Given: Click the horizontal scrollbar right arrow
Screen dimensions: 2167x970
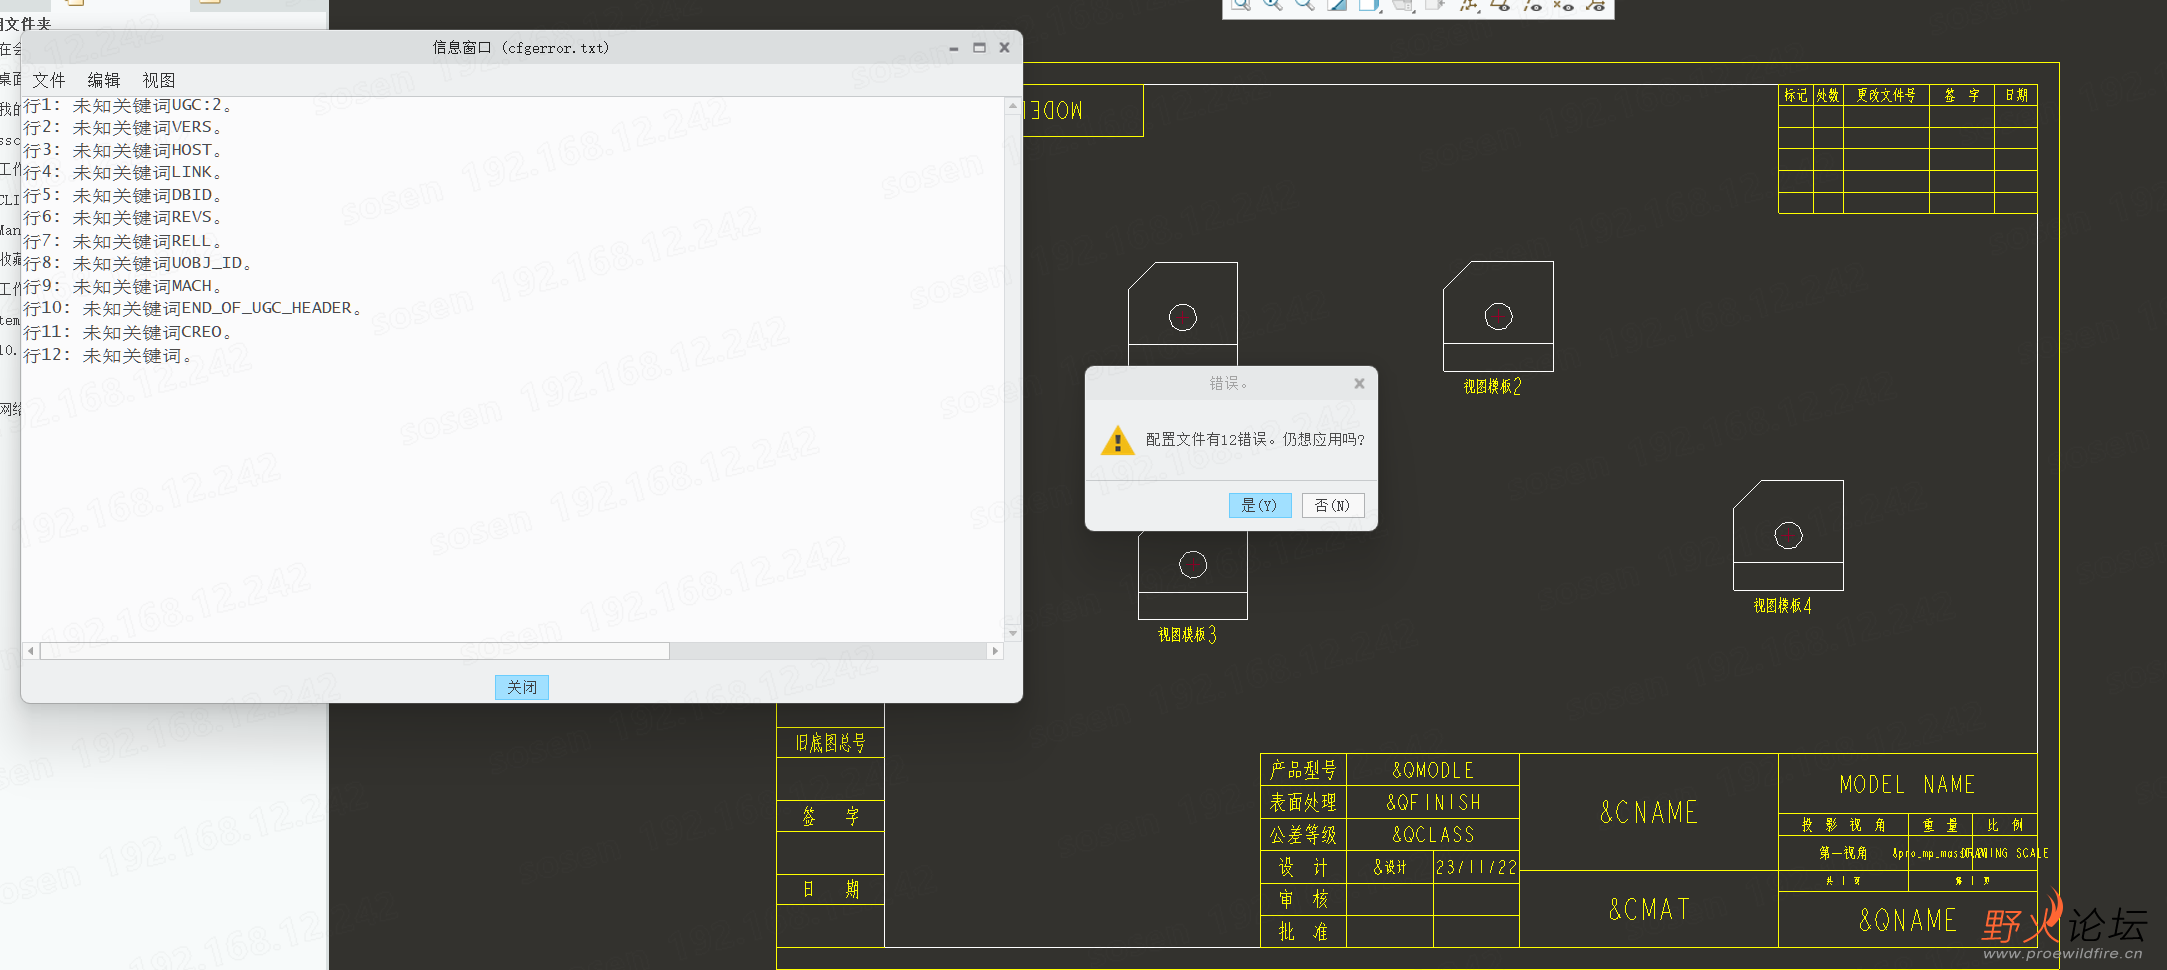Looking at the screenshot, I should coord(994,651).
